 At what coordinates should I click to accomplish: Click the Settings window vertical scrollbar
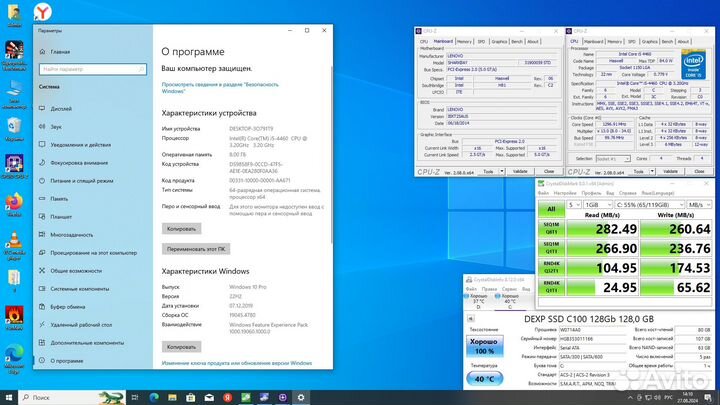pyautogui.click(x=332, y=154)
